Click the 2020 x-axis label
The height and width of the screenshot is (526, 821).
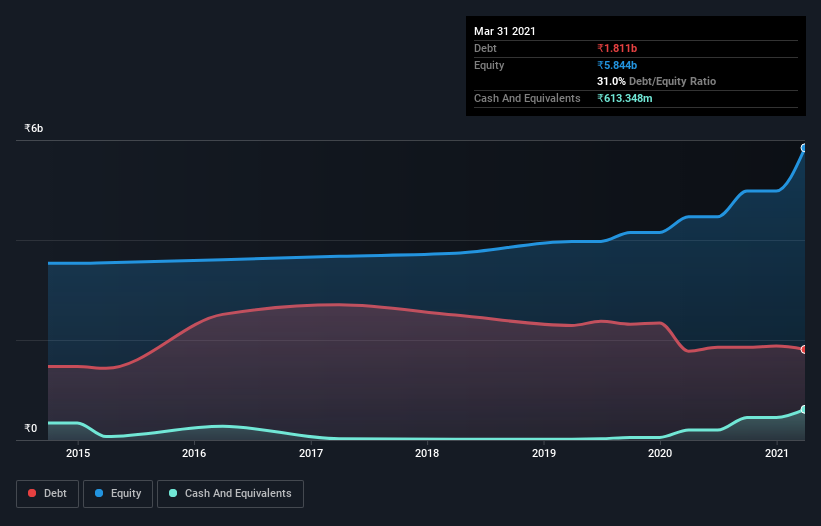(x=660, y=453)
